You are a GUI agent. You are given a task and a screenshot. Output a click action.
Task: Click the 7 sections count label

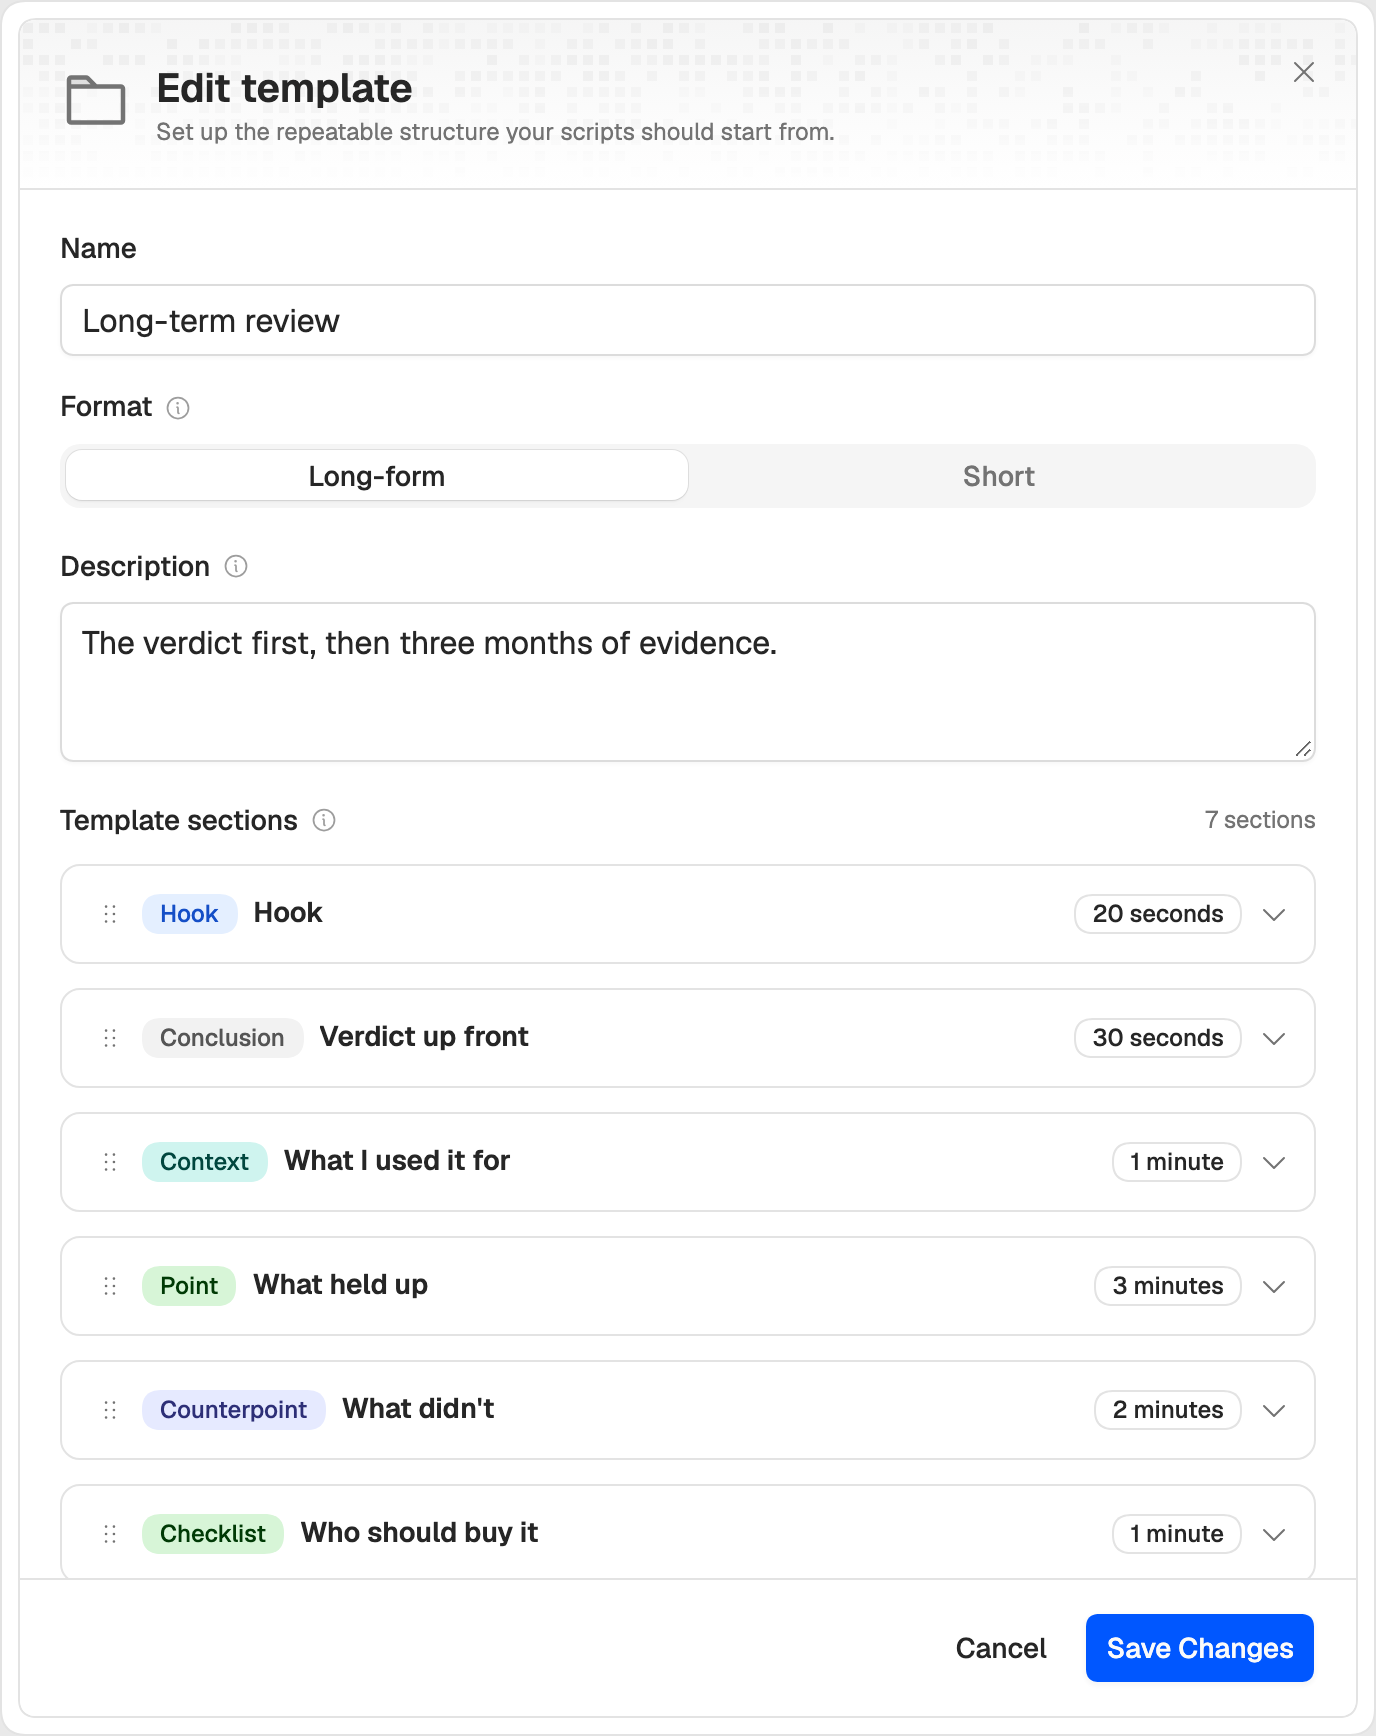click(1260, 820)
